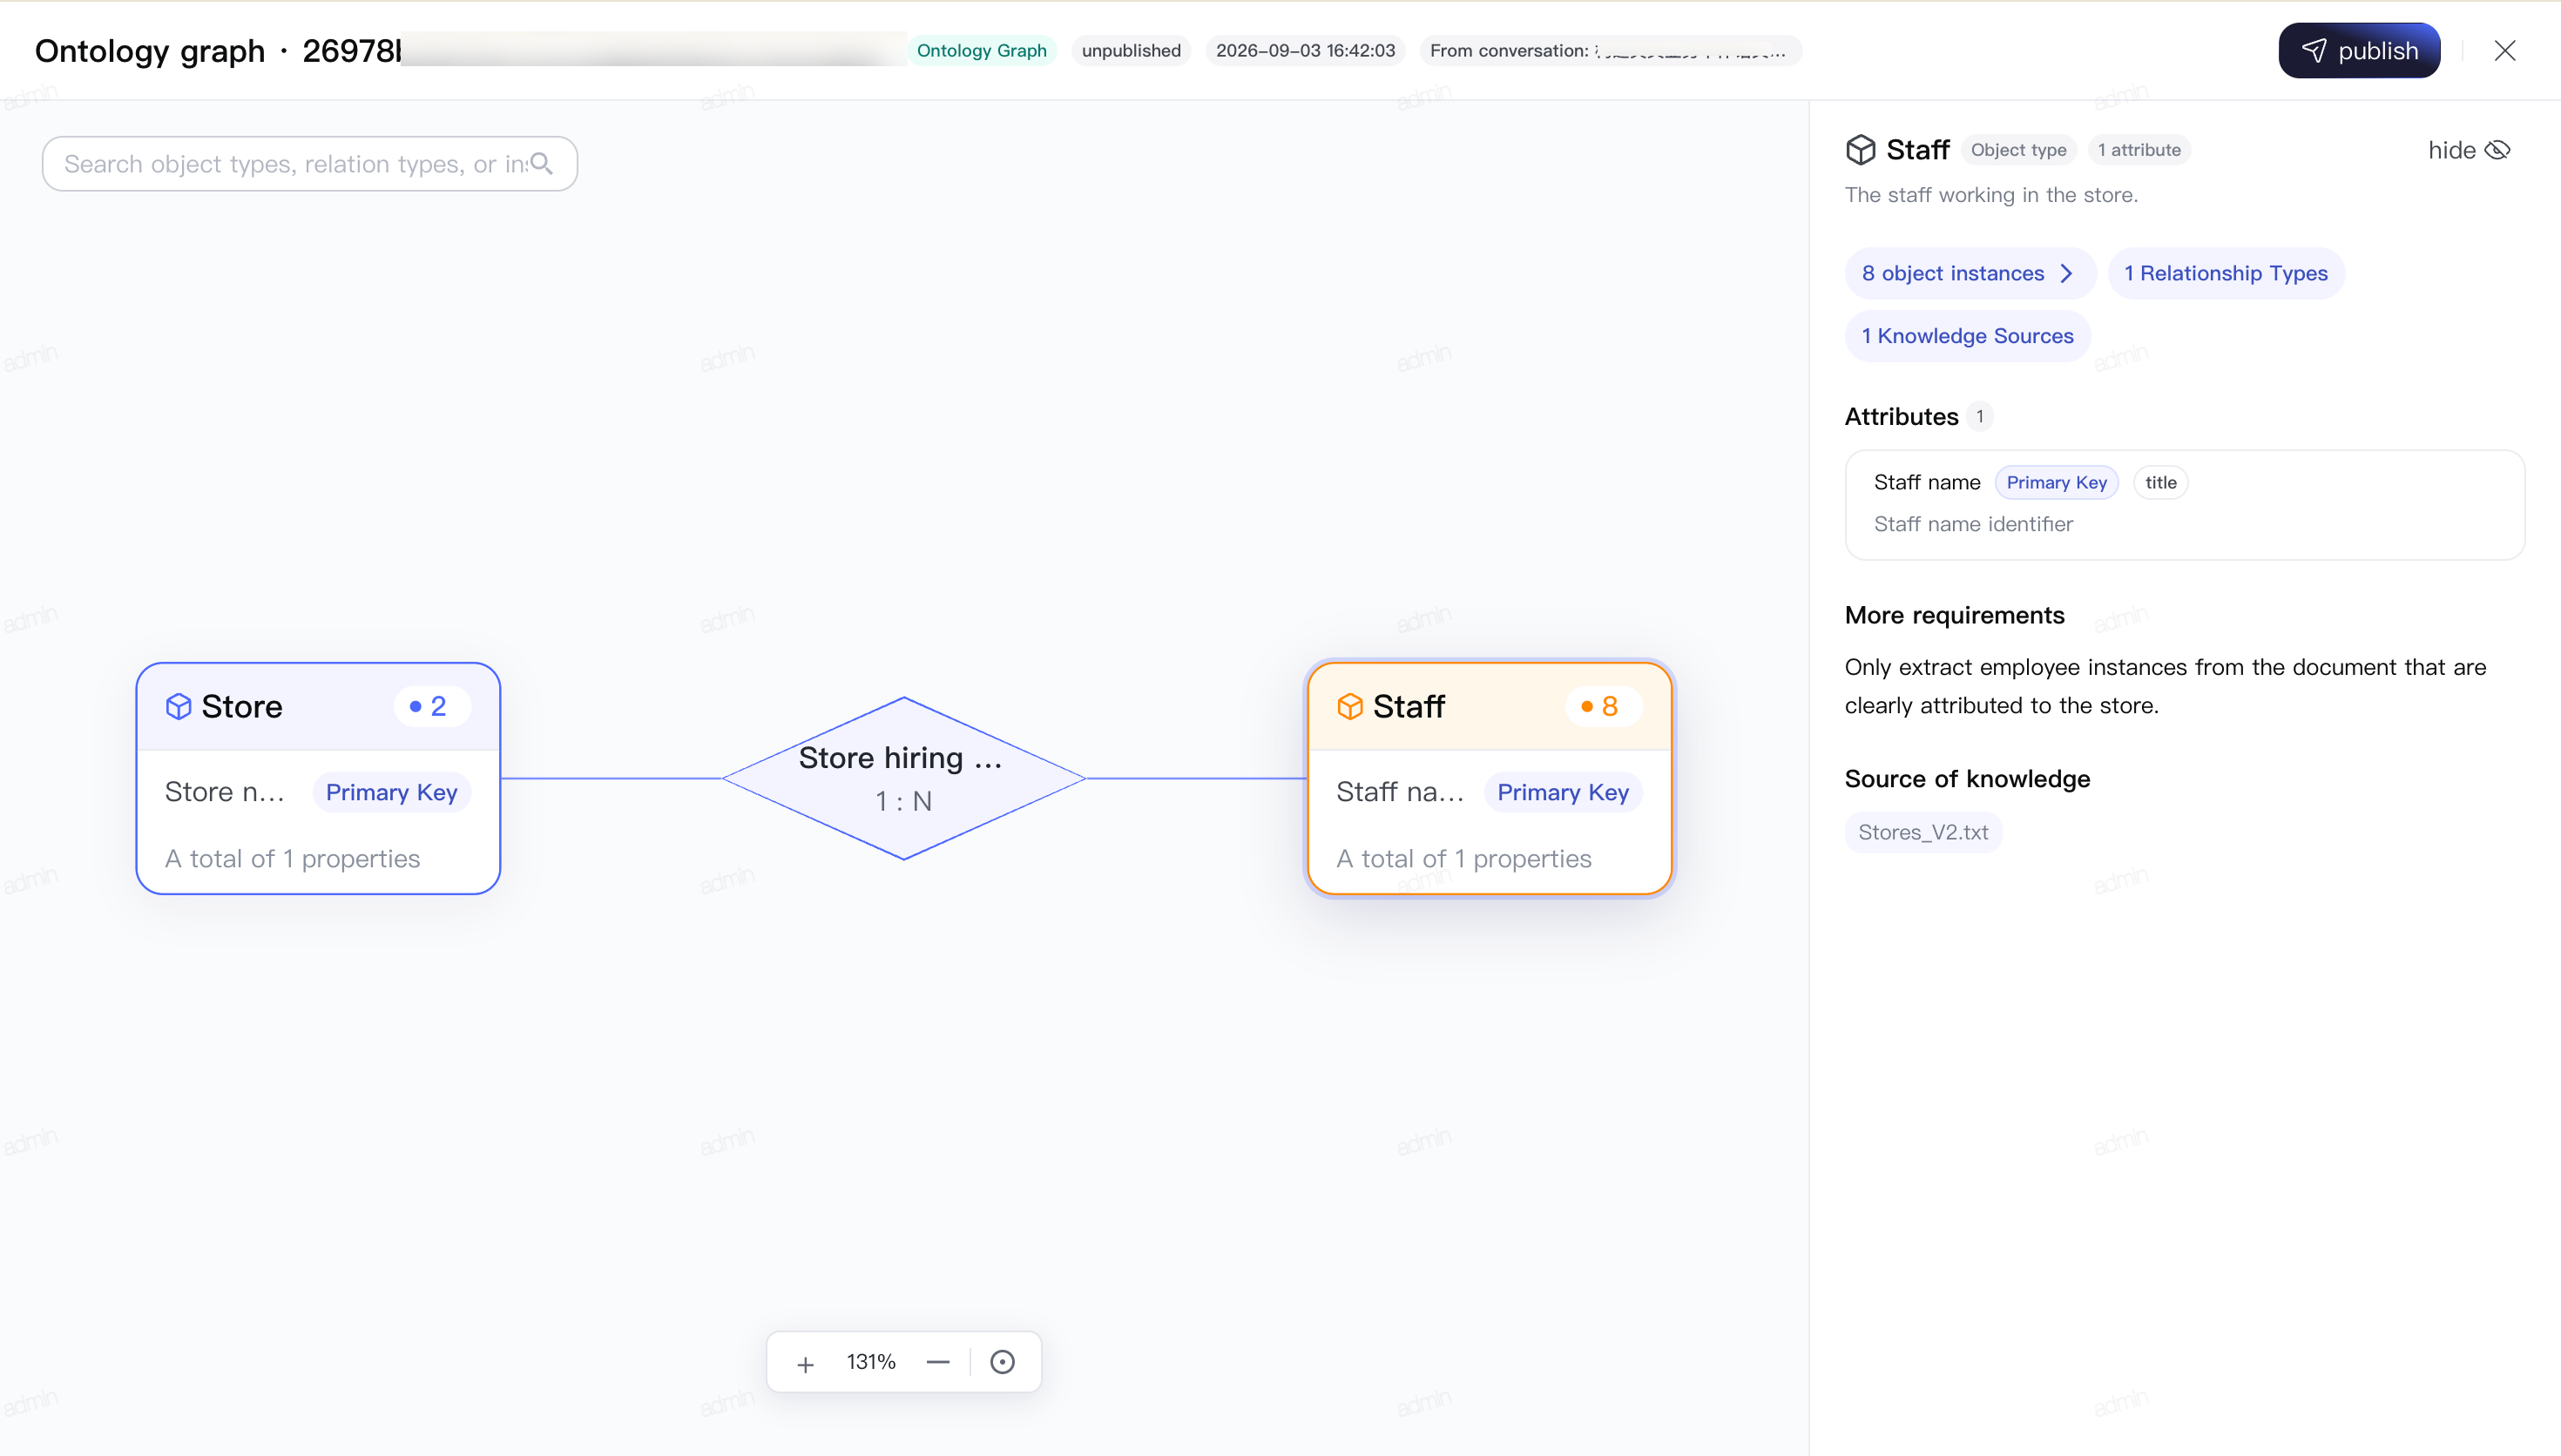Click the publish button
The height and width of the screenshot is (1456, 2561).
pos(2359,51)
